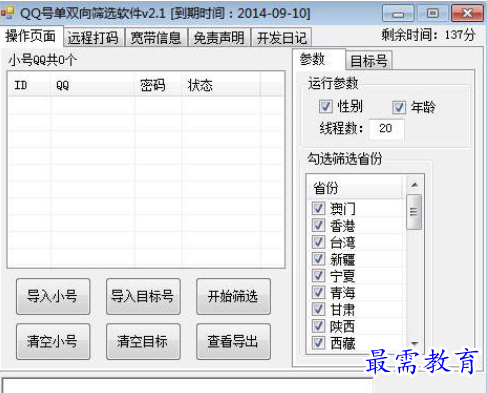Click the 导入小号 button

[x=53, y=296]
